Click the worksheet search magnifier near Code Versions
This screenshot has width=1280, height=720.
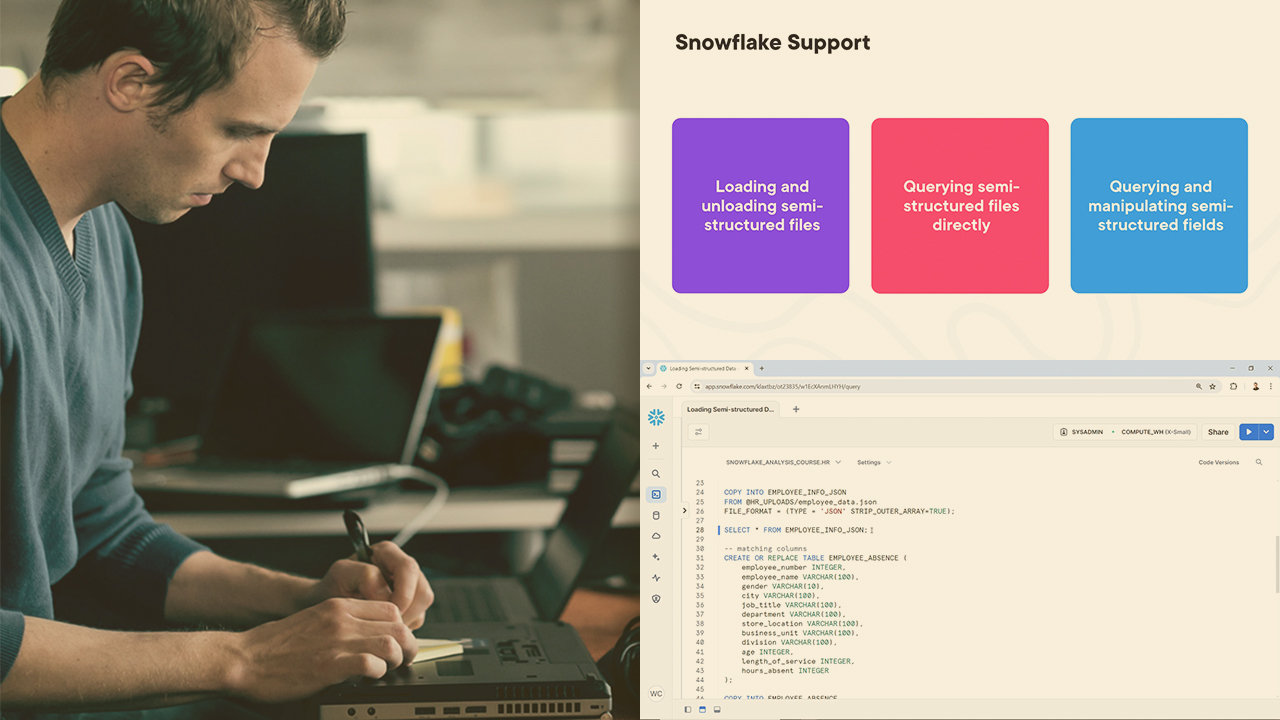click(1257, 463)
